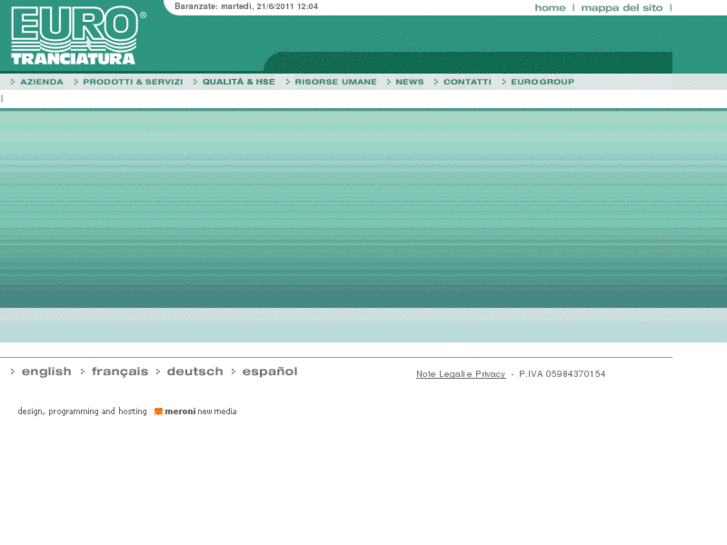This screenshot has width=727, height=545.
Task: Click the arrow icon before français
Action: [x=82, y=372]
